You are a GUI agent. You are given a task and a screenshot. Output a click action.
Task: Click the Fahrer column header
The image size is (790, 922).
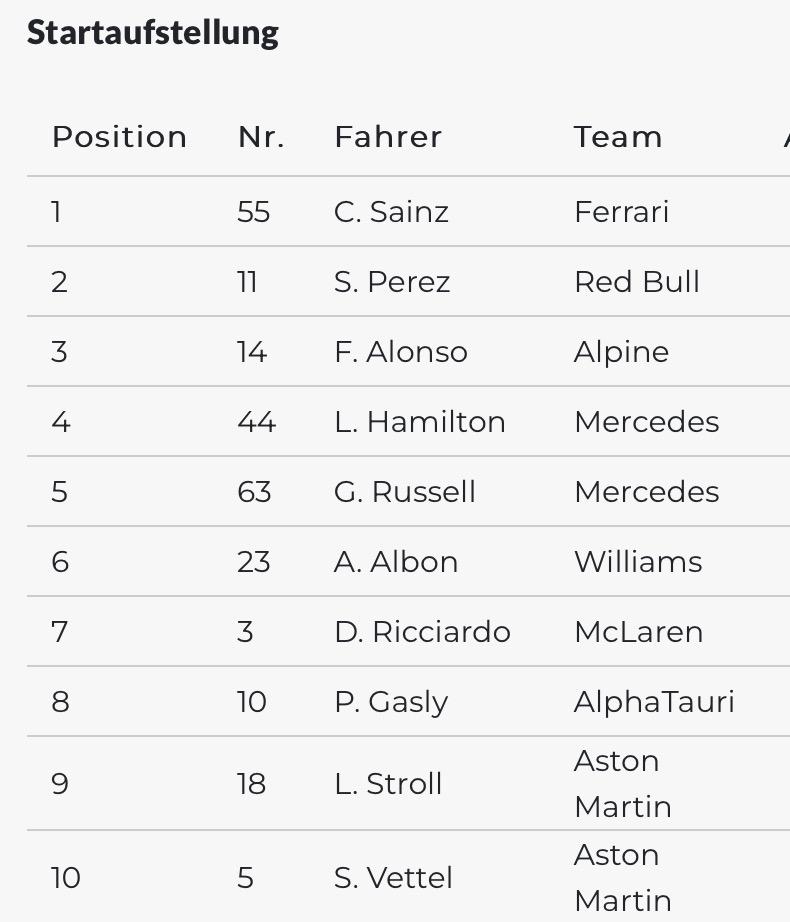(388, 137)
